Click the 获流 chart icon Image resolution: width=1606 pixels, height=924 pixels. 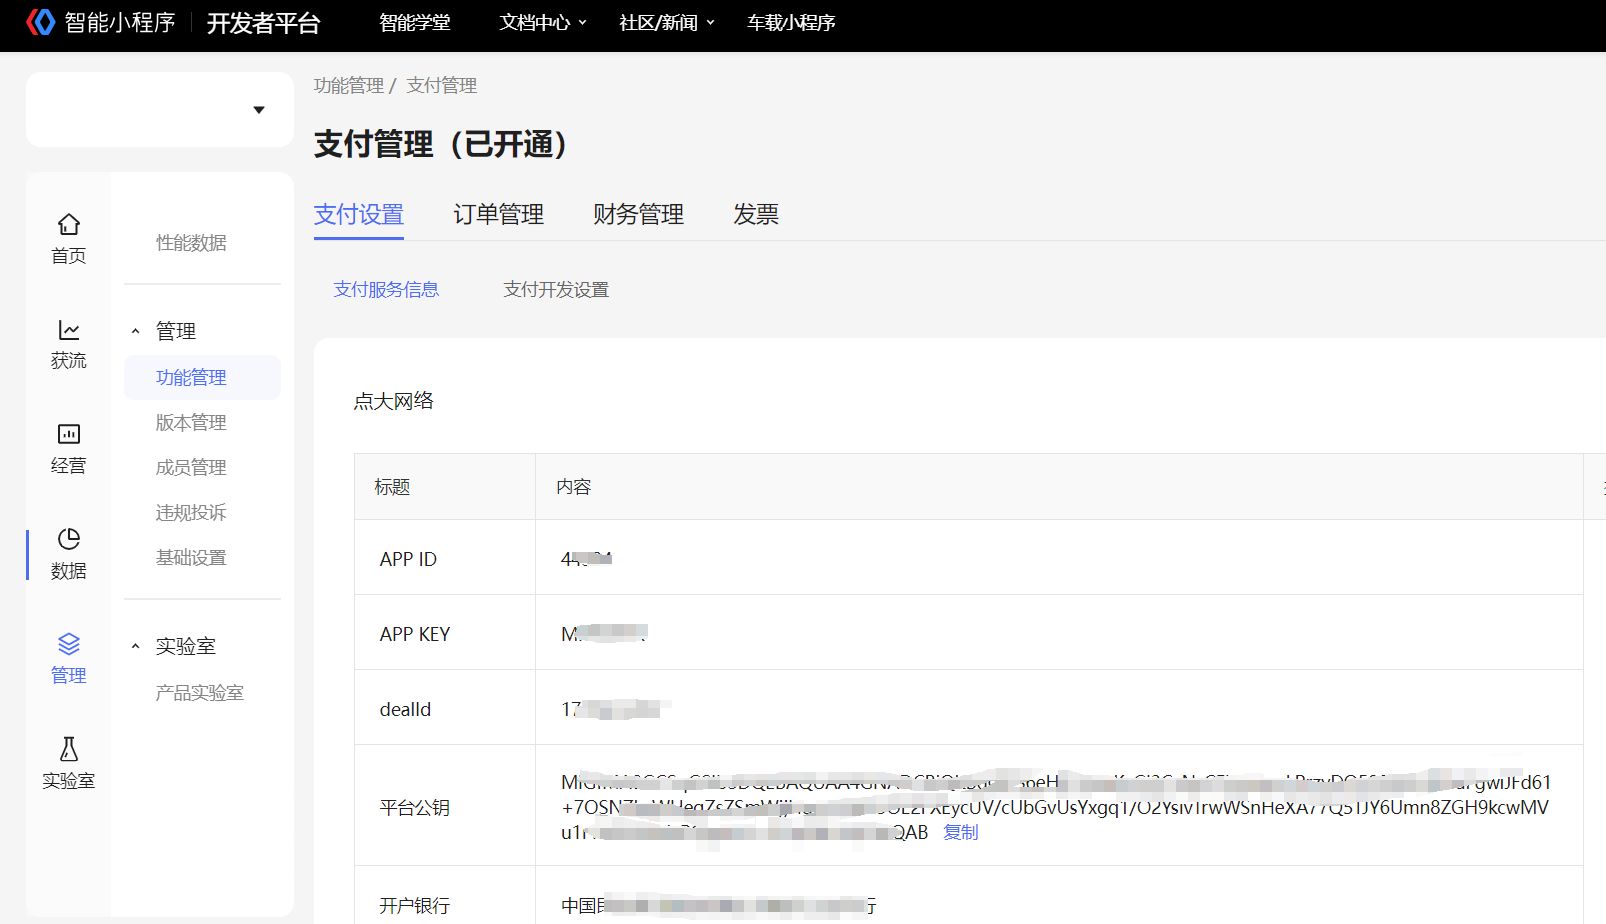pos(68,330)
